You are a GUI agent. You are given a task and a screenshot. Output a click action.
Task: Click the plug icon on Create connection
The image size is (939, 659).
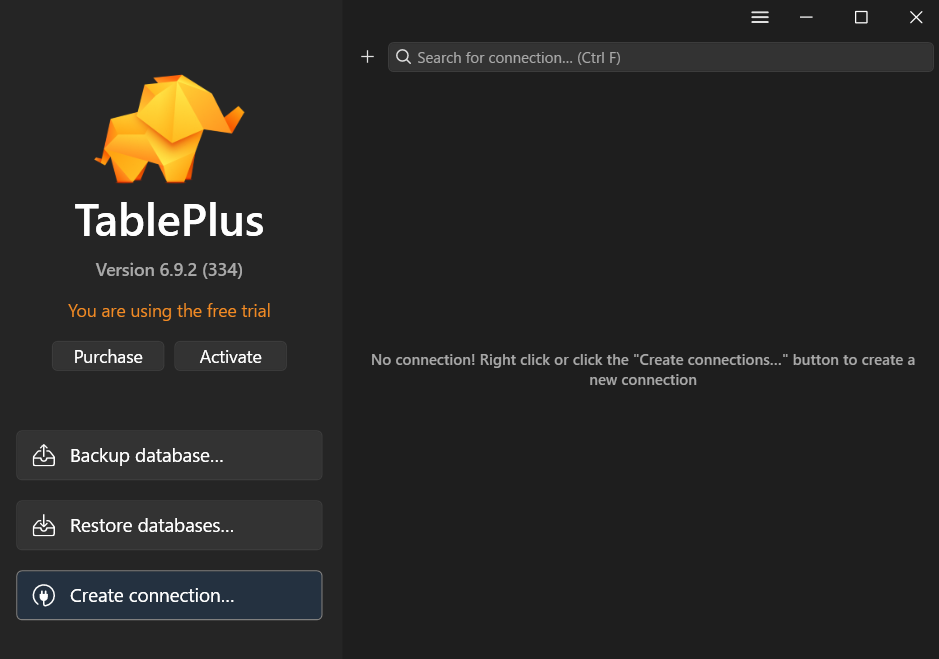coord(43,596)
